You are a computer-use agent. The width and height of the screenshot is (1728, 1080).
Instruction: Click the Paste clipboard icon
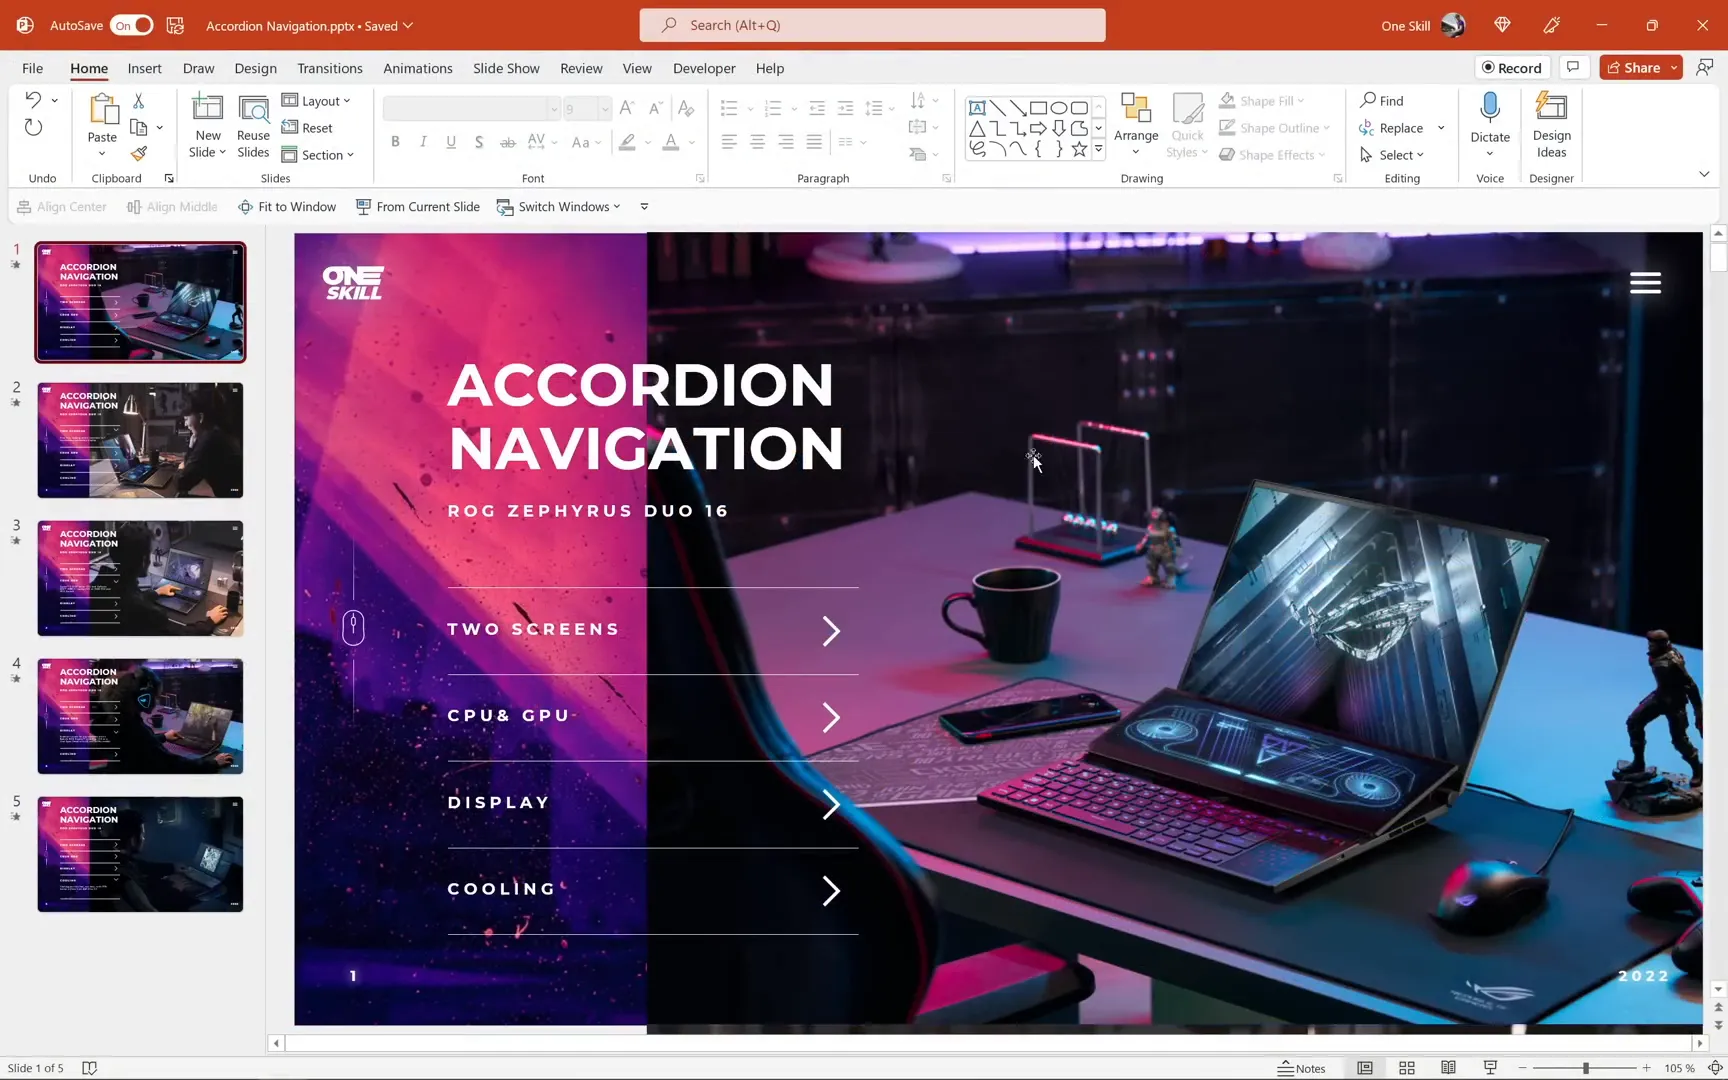103,108
